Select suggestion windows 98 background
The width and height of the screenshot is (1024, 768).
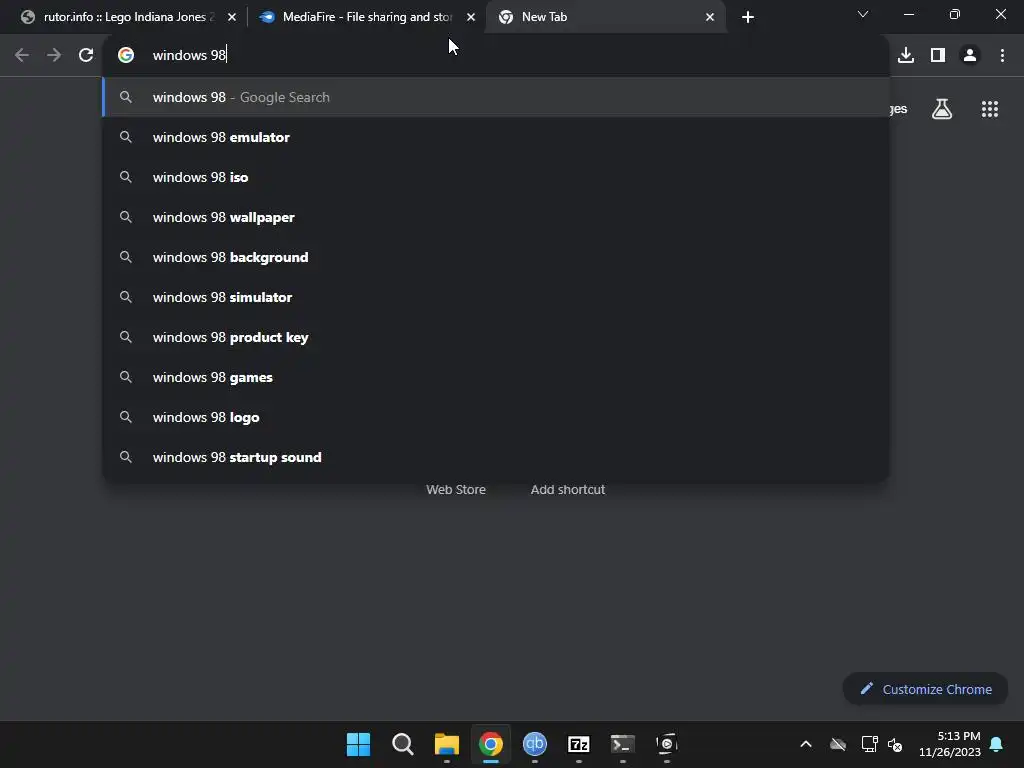tap(496, 257)
